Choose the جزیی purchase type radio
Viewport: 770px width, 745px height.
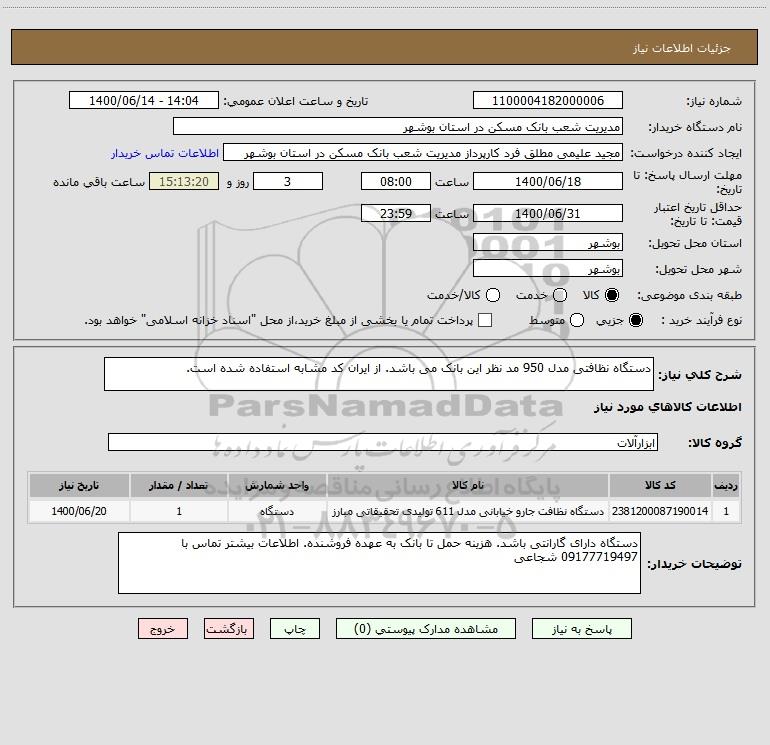(636, 320)
